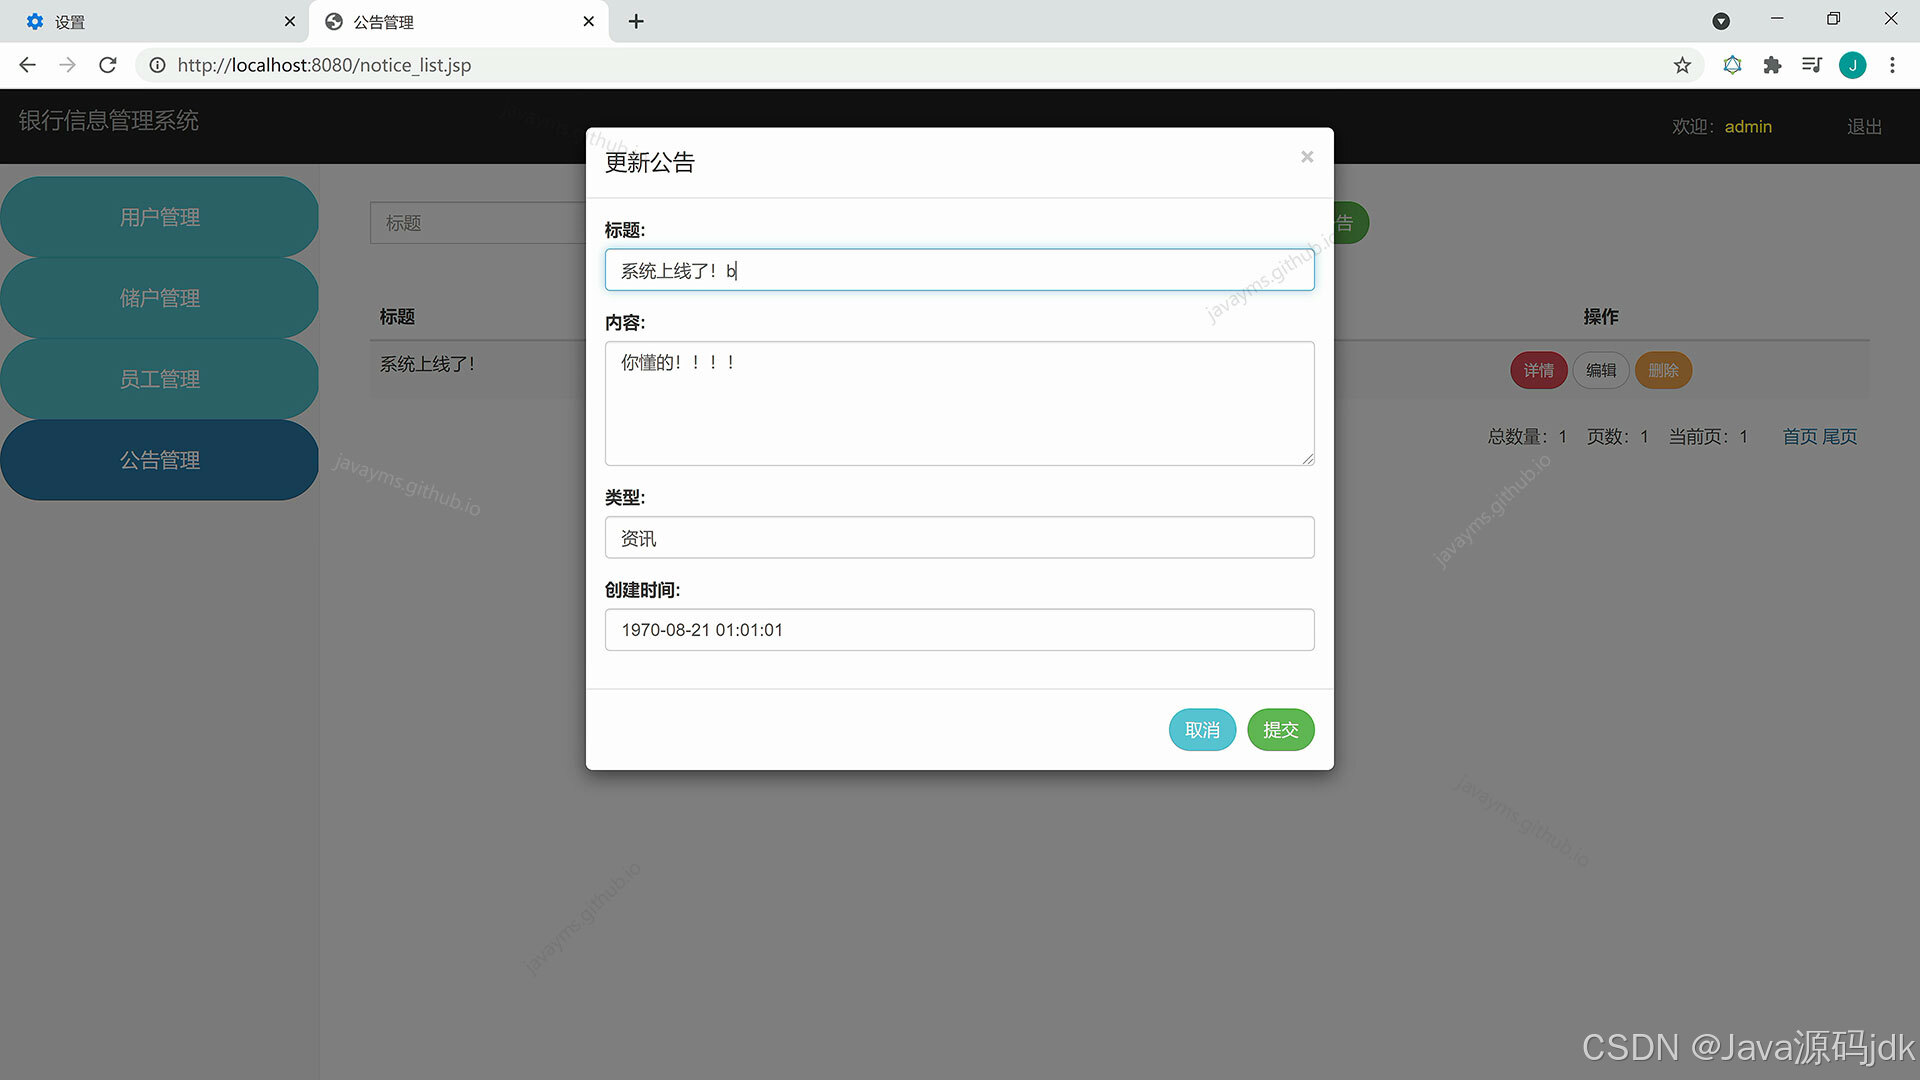Viewport: 1920px width, 1080px height.
Task: Bookmark this page with the star icon
Action: pos(1682,65)
